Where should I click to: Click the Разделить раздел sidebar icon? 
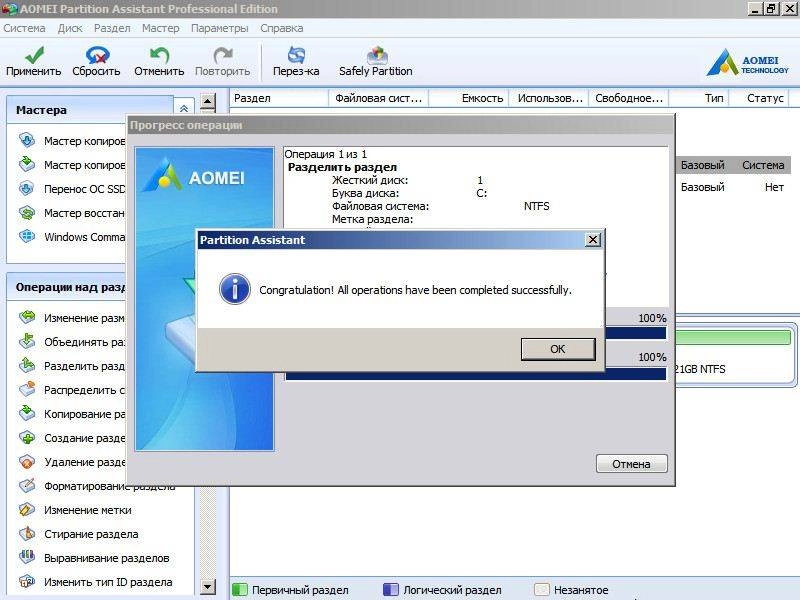coord(27,365)
